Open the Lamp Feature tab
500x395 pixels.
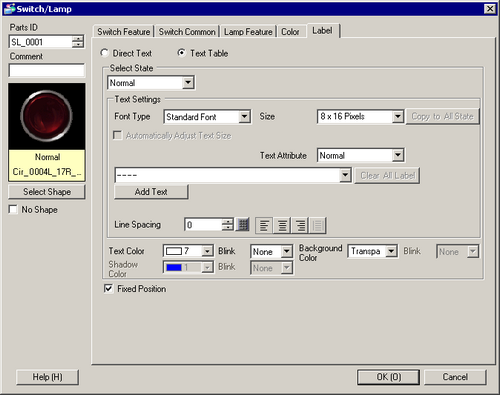click(248, 32)
